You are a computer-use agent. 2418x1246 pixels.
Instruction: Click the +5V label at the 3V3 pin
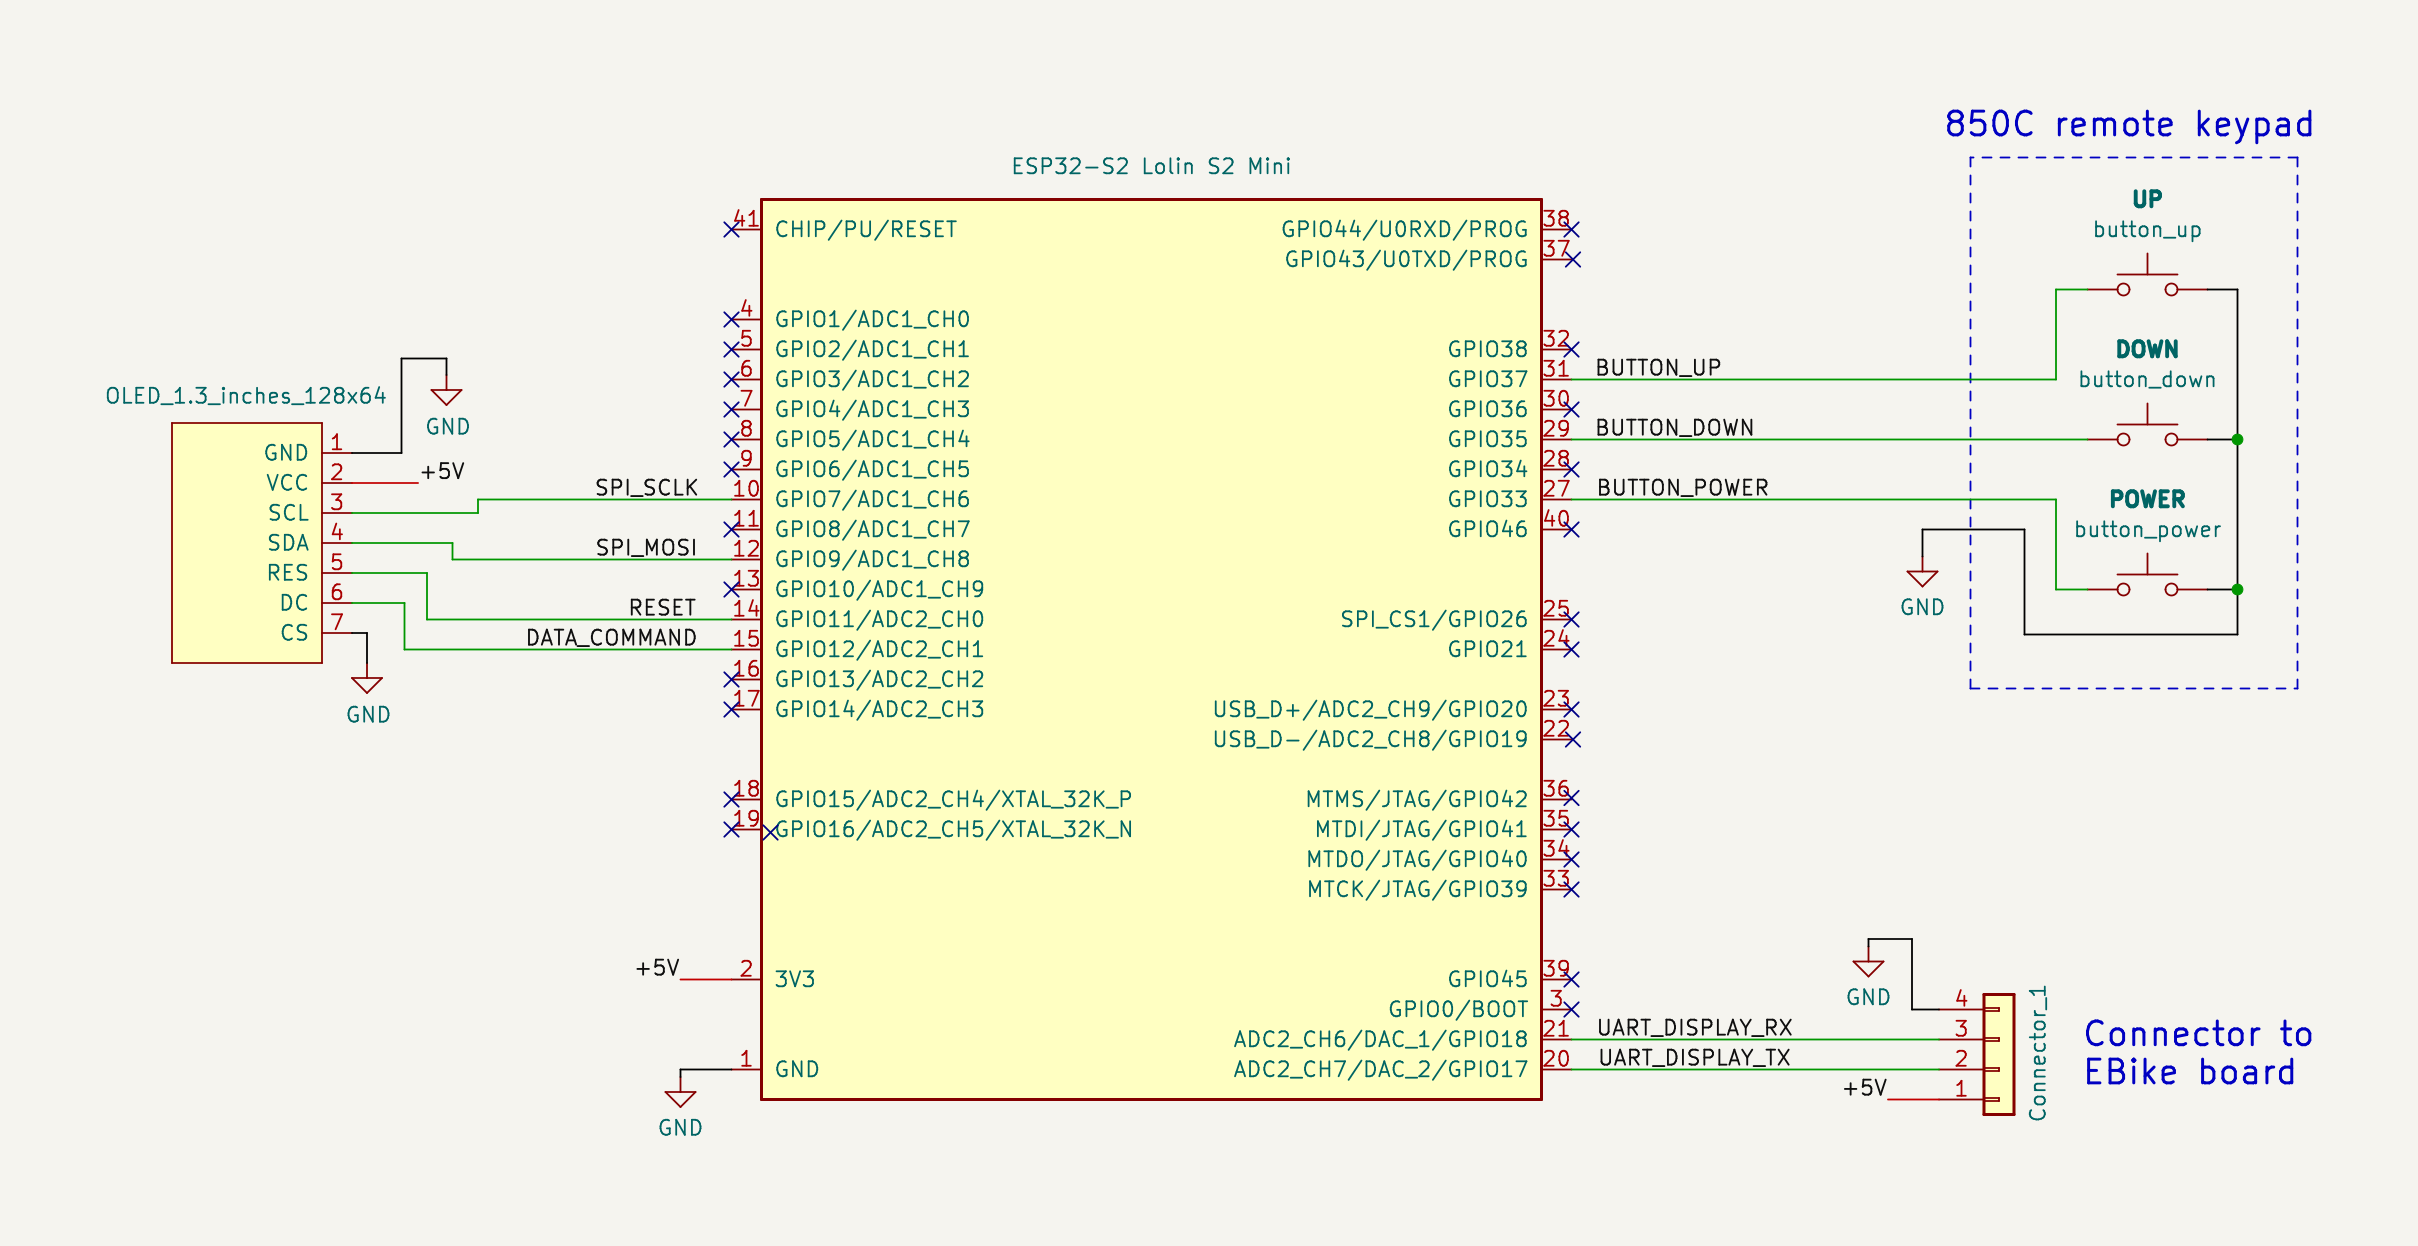[x=657, y=968]
